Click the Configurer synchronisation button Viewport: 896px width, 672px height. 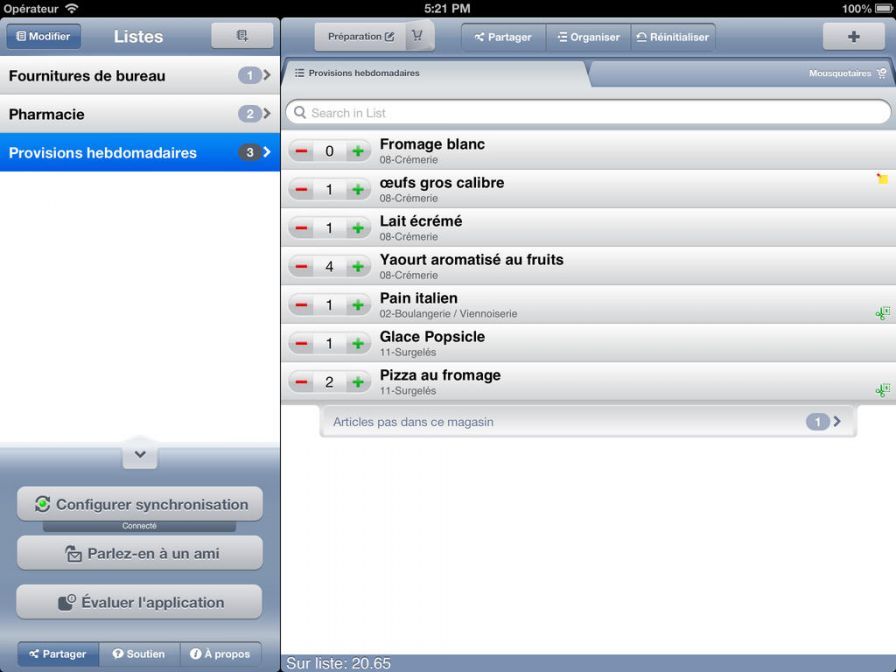[140, 504]
